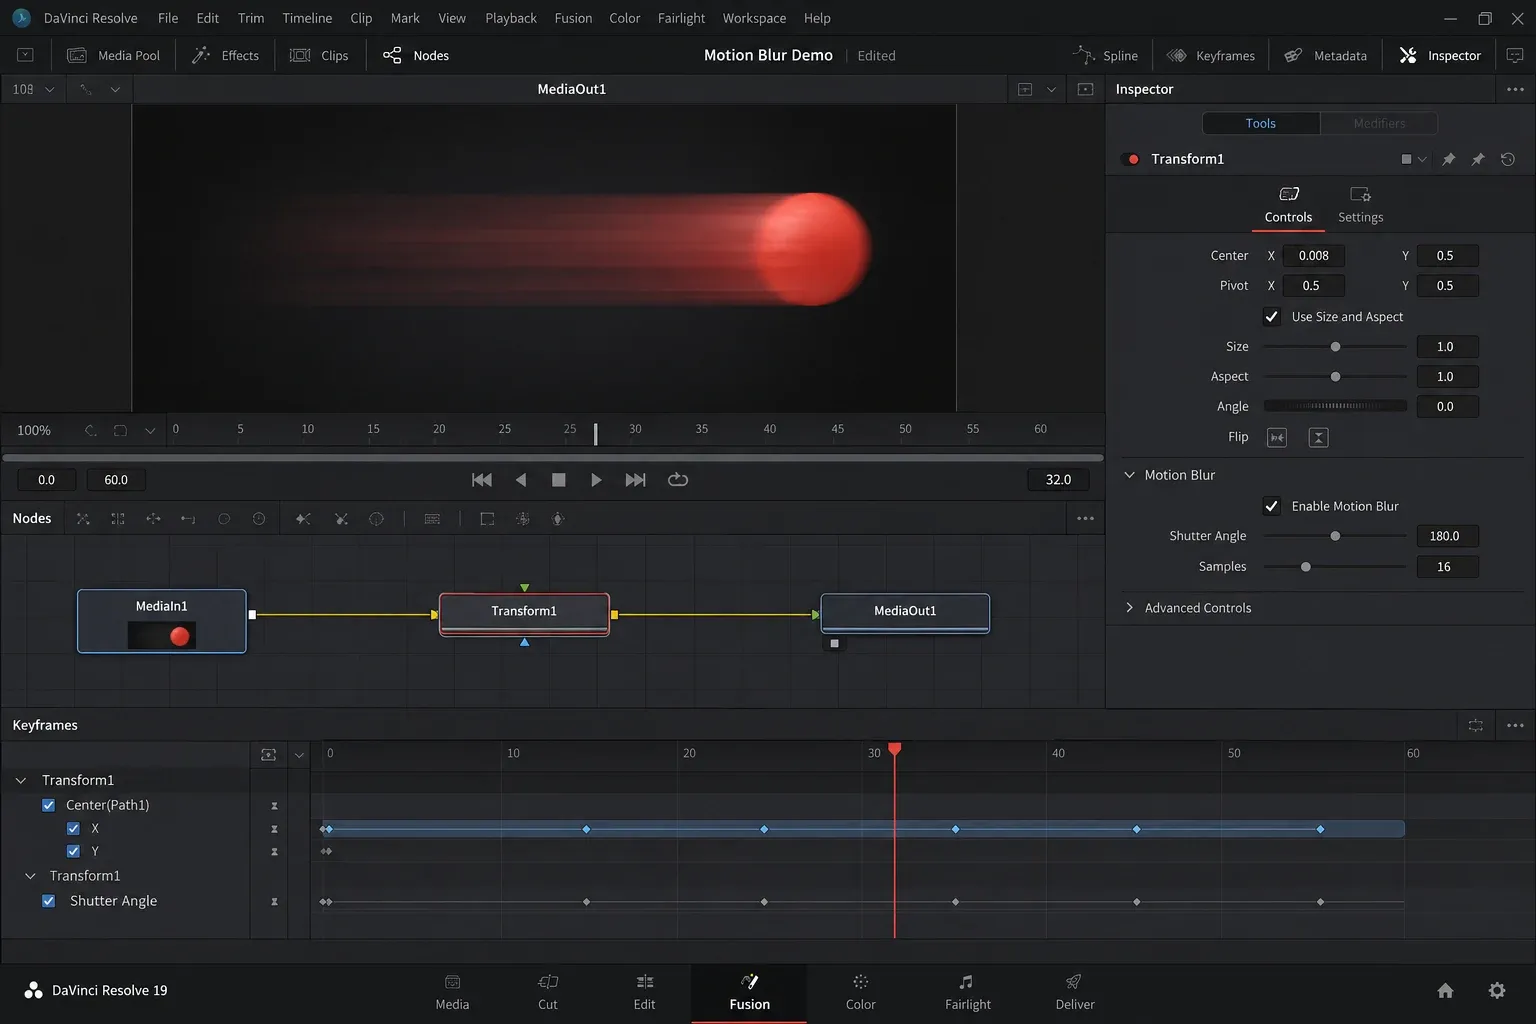1536x1024 pixels.
Task: Go to Edit page
Action: (x=645, y=992)
